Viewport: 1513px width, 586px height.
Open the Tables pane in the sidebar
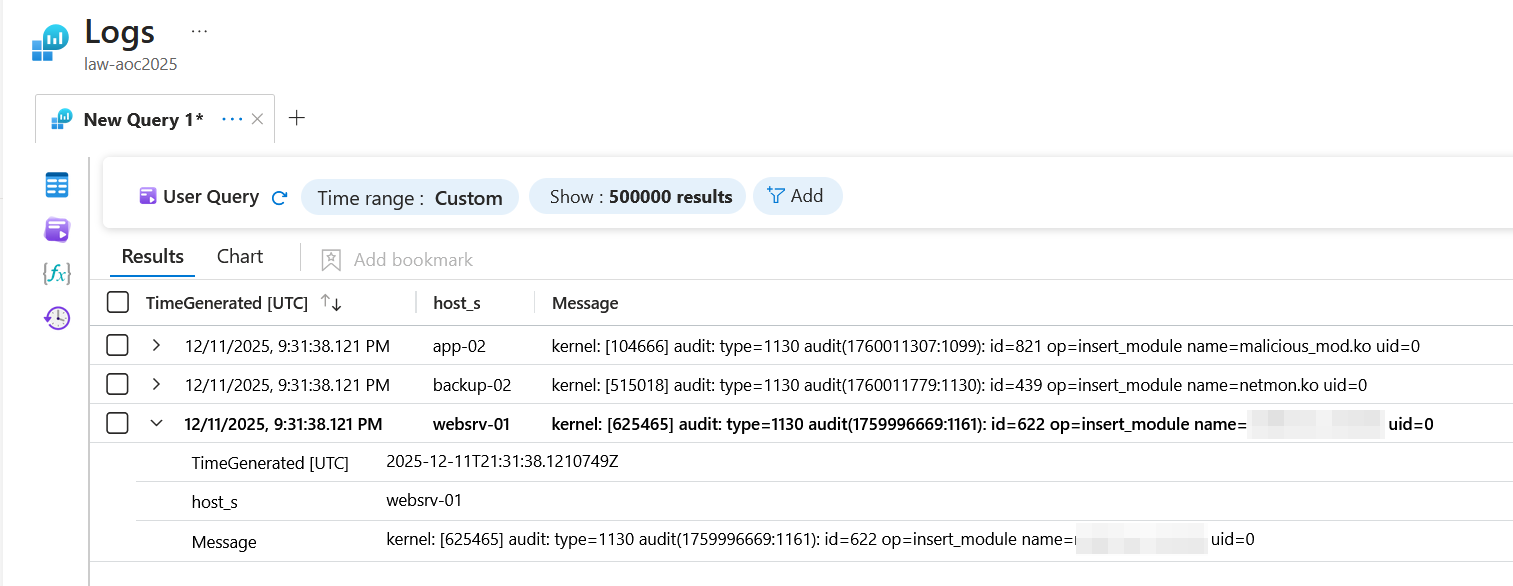tap(57, 183)
